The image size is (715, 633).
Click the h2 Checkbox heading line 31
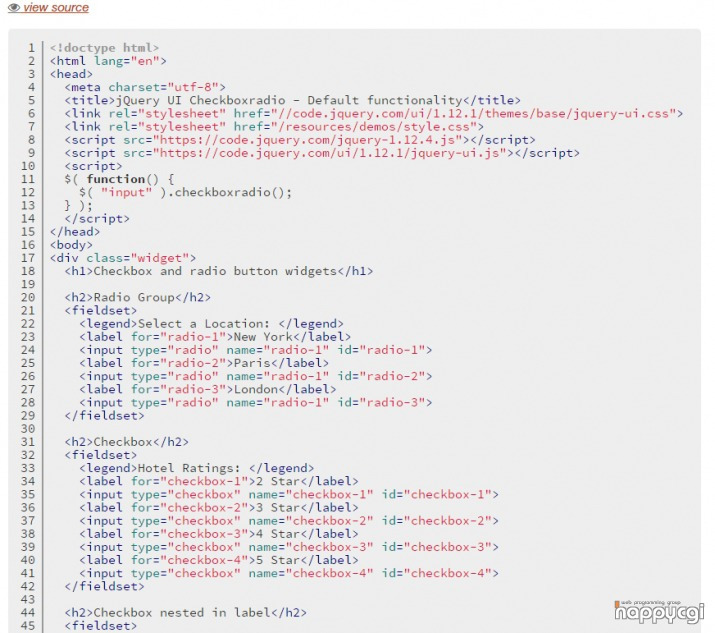(x=127, y=442)
